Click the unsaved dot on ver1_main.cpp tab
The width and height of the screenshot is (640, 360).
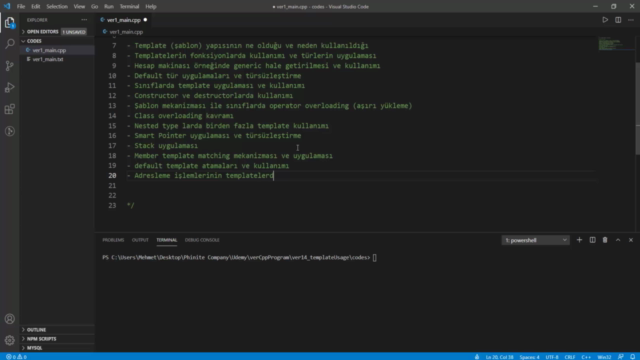145,20
